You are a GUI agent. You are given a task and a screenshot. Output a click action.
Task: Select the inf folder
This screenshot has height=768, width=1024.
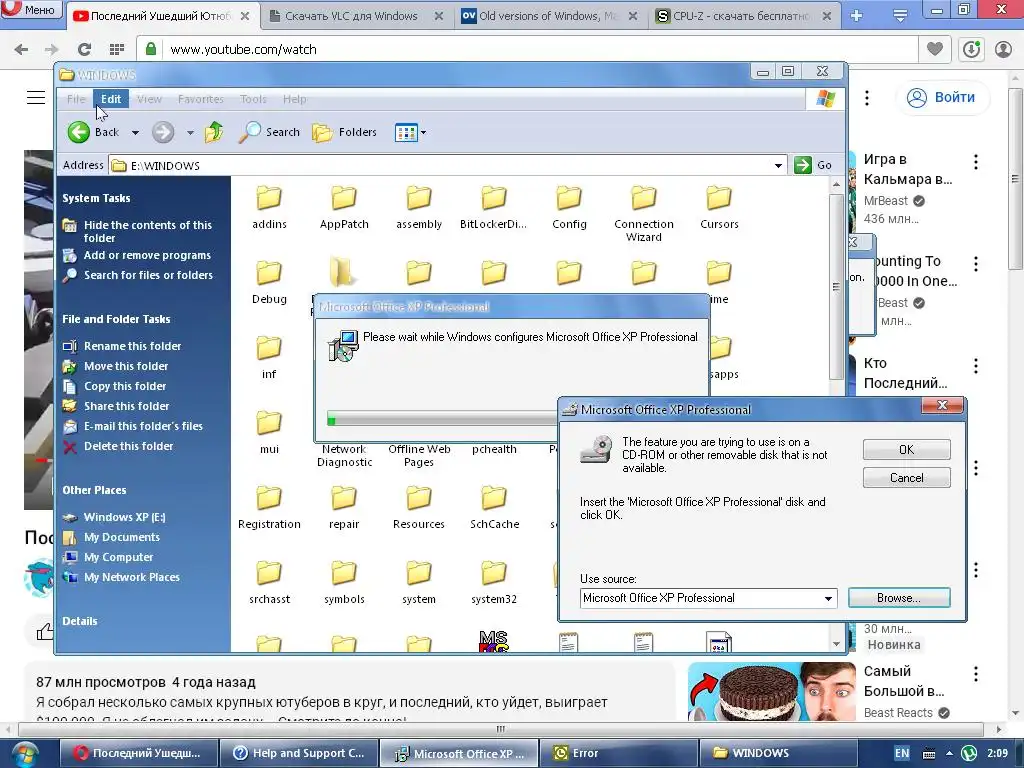269,358
